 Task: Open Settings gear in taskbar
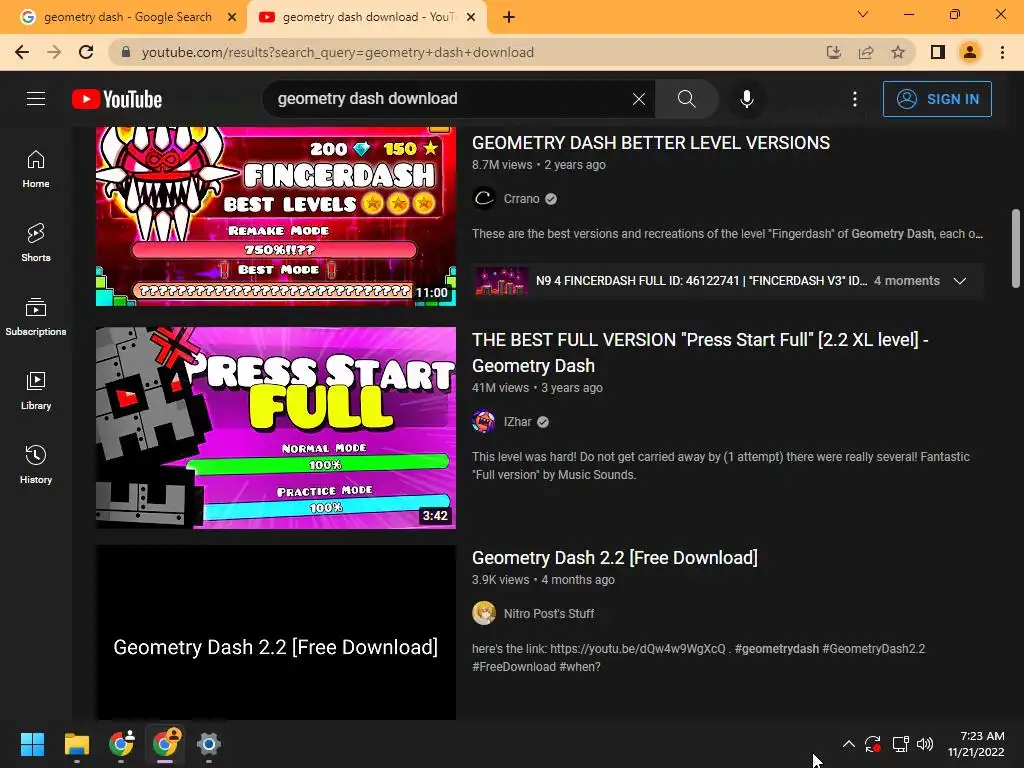click(208, 744)
